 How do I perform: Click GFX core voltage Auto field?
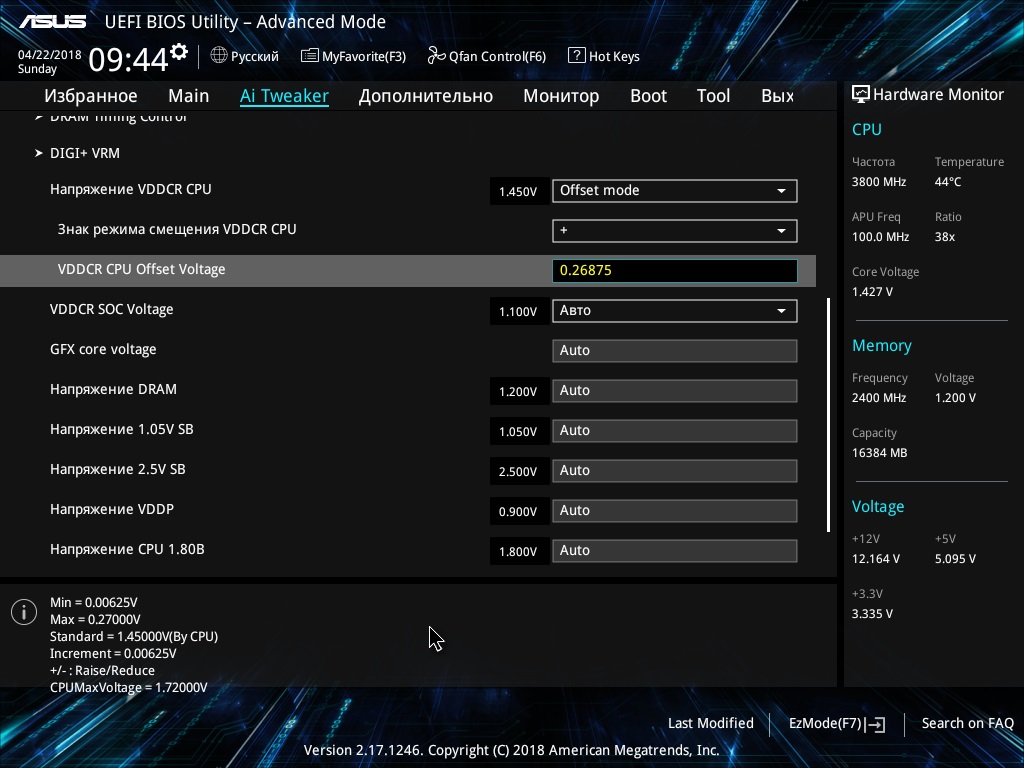675,351
